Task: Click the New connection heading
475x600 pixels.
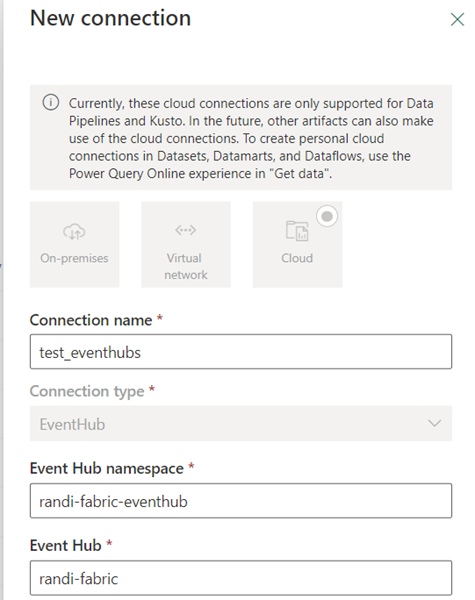Action: (x=110, y=18)
